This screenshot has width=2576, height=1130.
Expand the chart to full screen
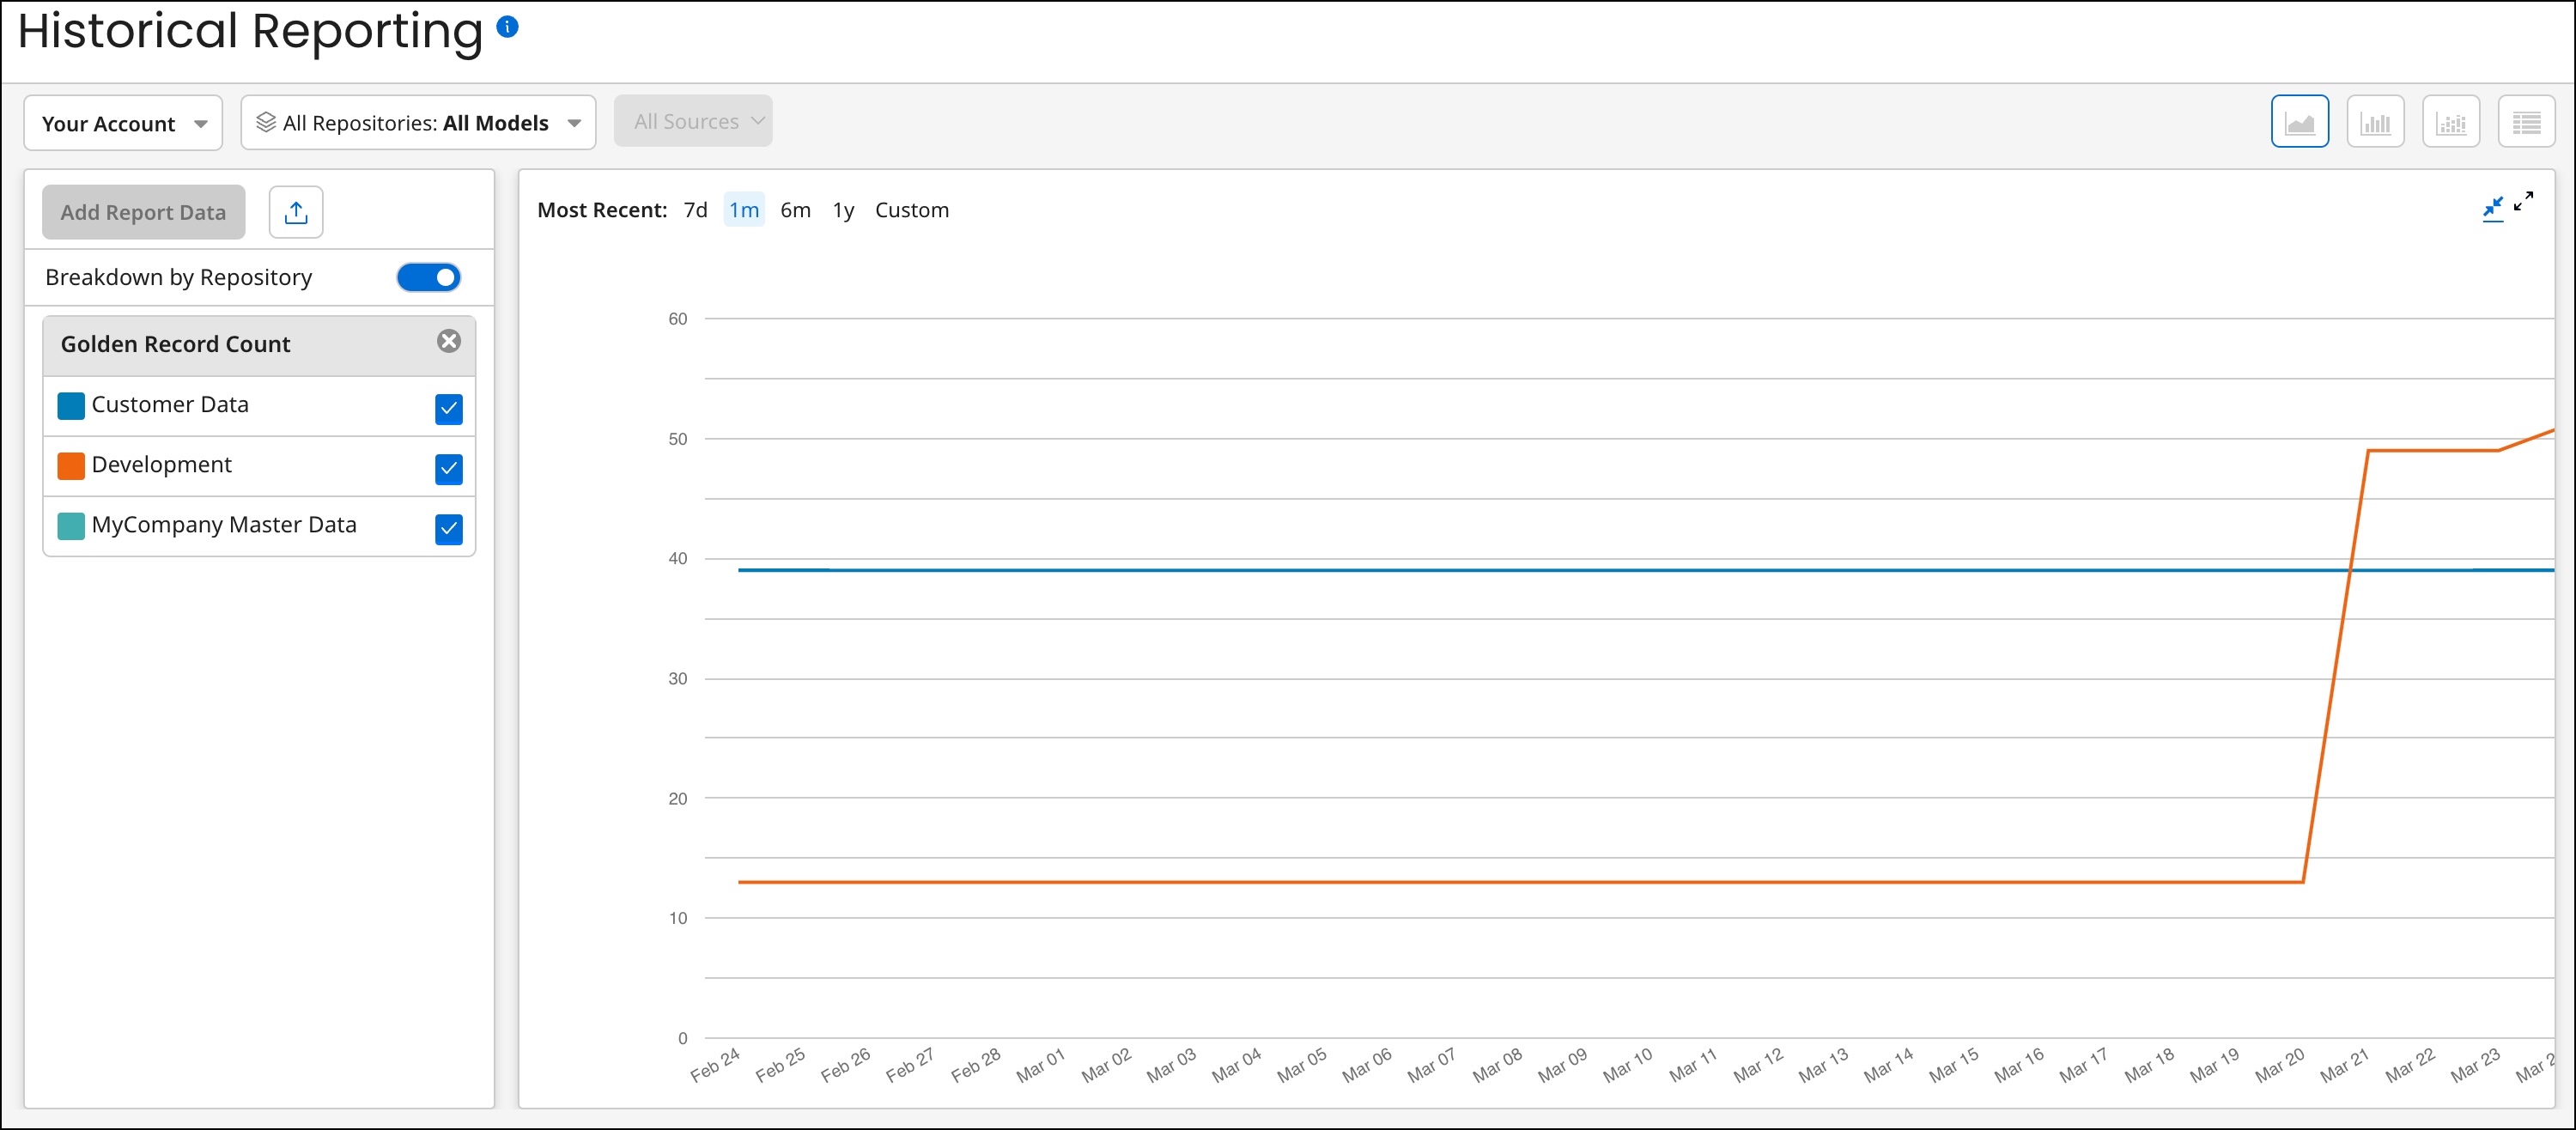(x=2524, y=201)
